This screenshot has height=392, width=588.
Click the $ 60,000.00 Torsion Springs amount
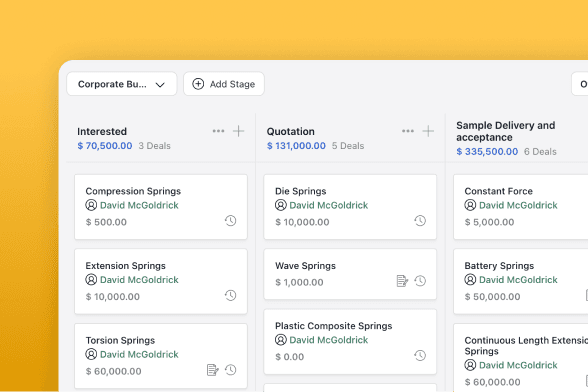[x=114, y=371]
